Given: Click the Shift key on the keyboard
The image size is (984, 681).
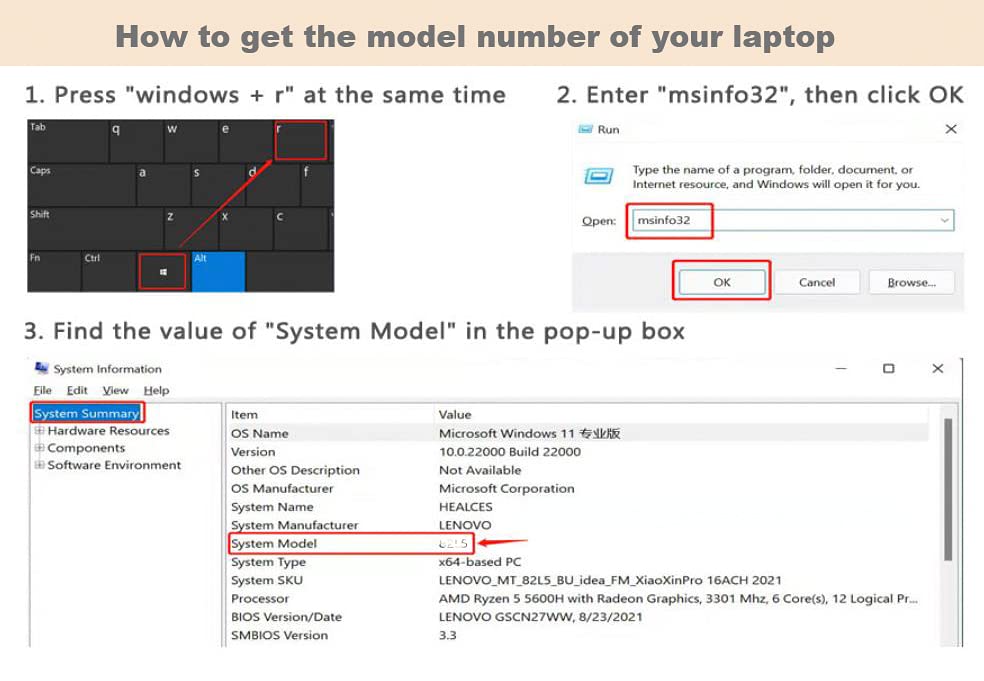Looking at the screenshot, I should (x=95, y=228).
